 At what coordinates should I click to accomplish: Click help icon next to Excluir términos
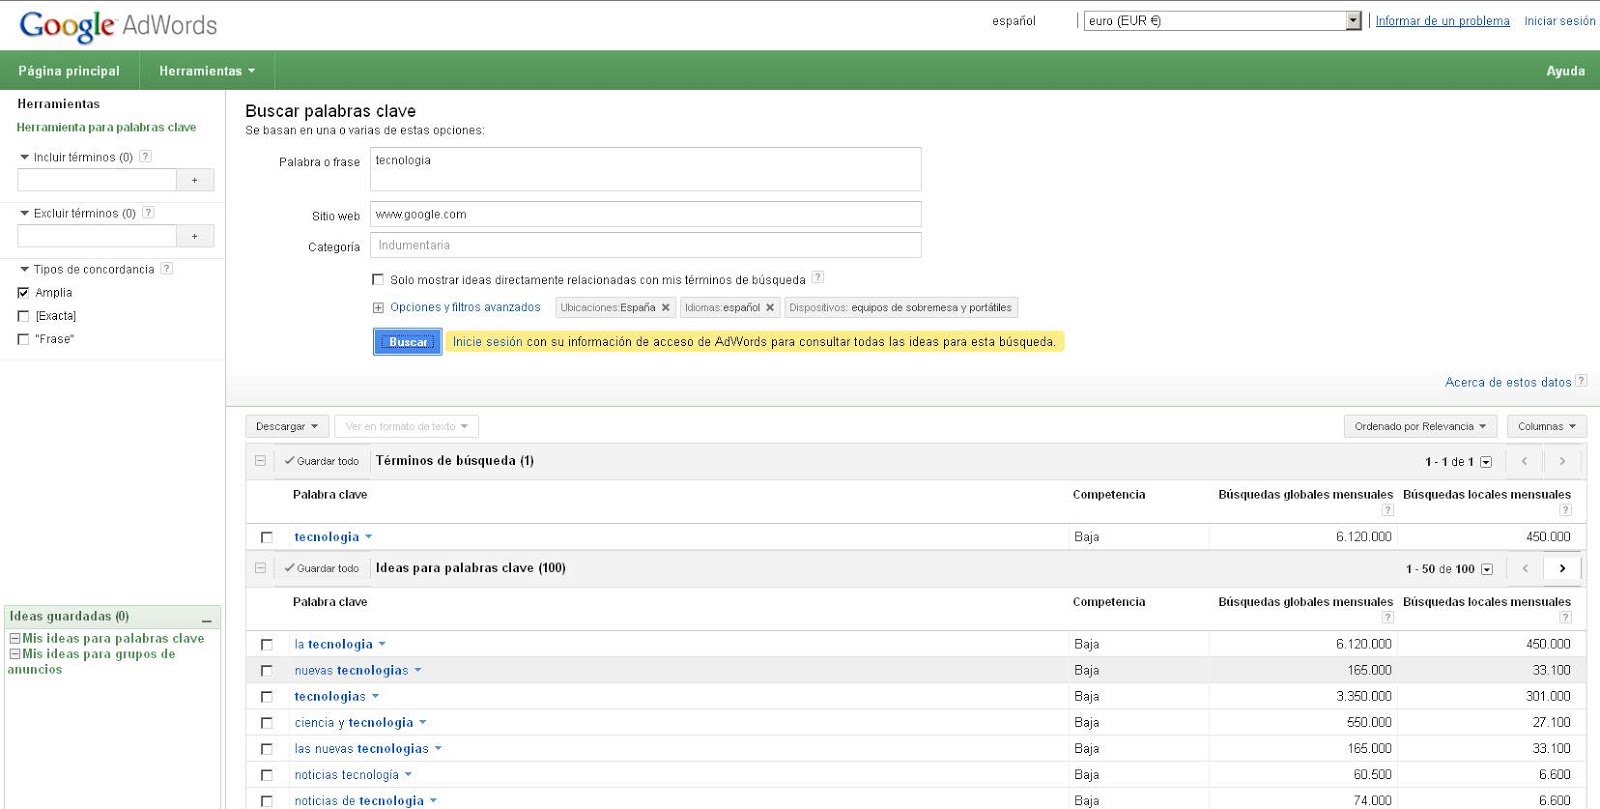pyautogui.click(x=148, y=212)
